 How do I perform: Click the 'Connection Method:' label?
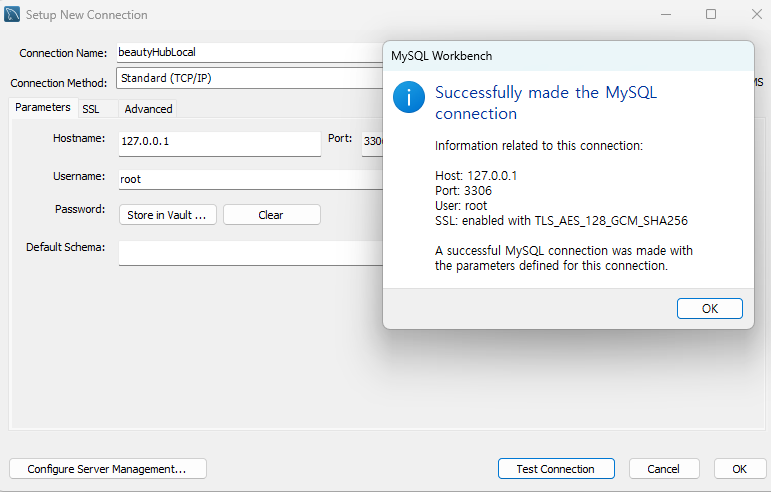pos(59,83)
